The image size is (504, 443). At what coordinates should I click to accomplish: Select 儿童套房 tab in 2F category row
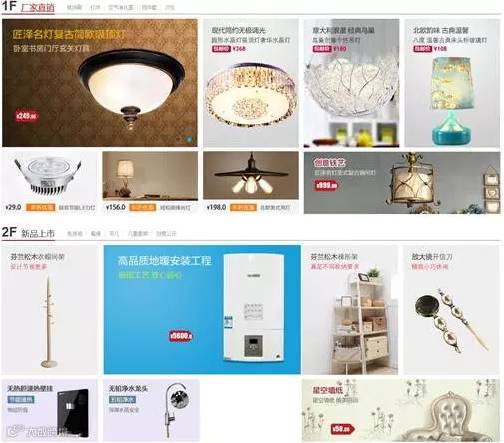coord(138,234)
